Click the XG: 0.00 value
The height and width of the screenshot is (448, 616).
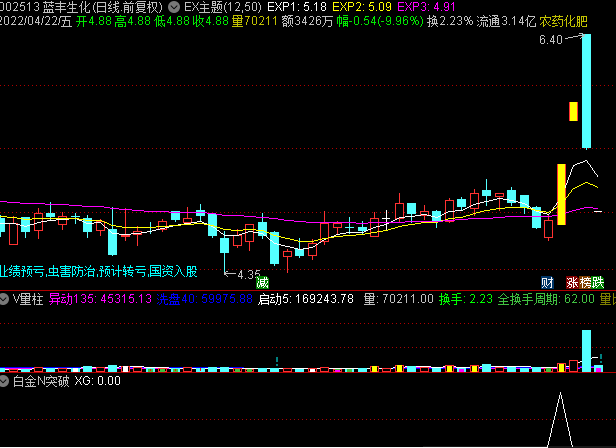point(97,381)
